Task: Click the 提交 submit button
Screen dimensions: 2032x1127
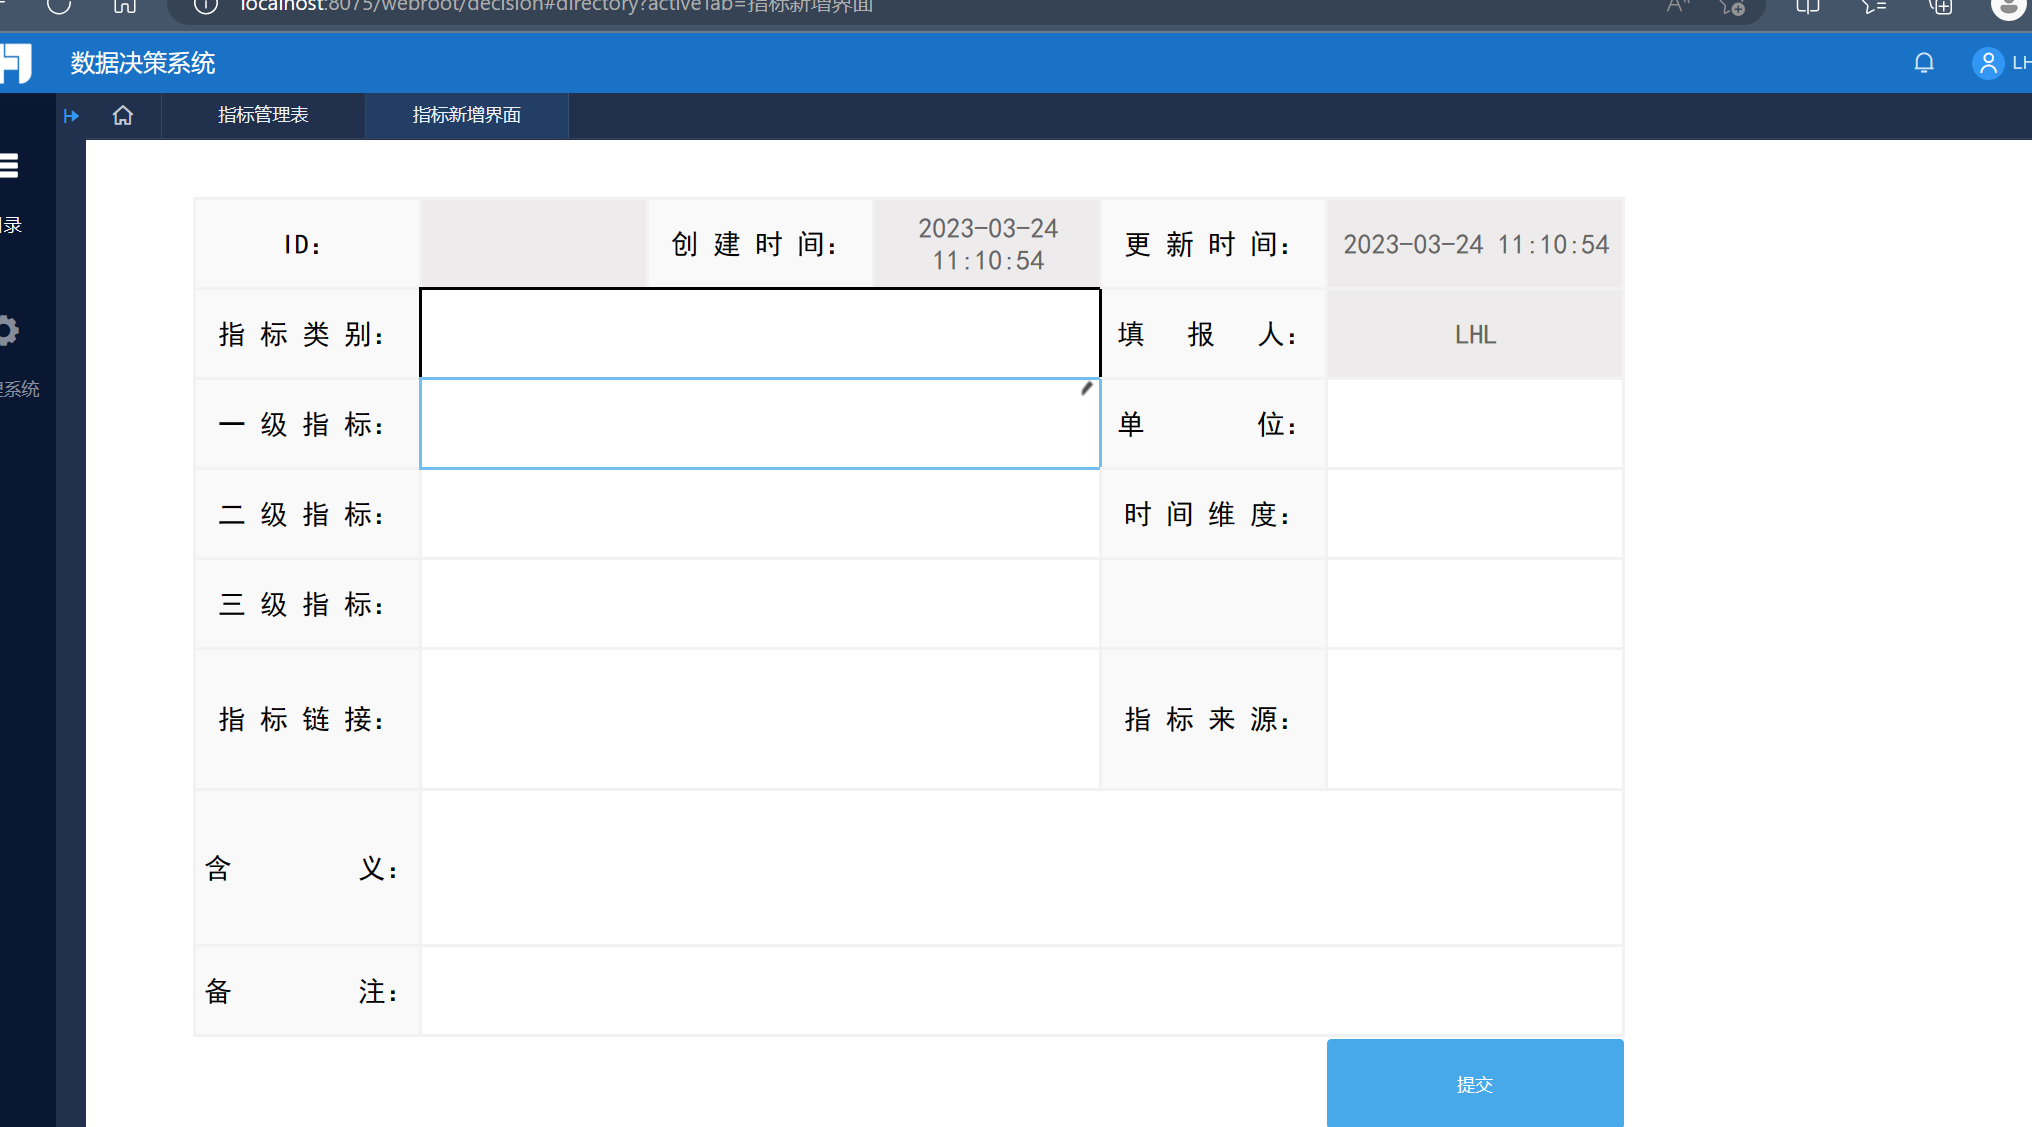Action: click(1475, 1083)
